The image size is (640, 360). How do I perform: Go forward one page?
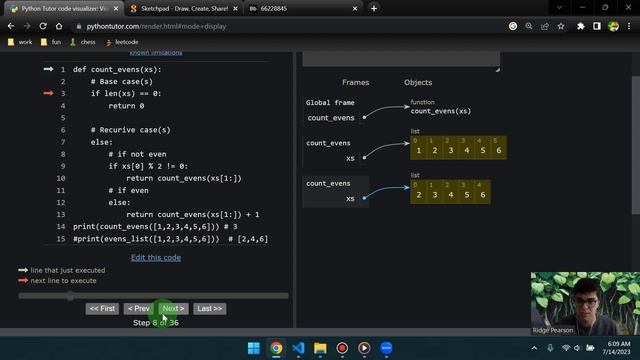[27, 26]
